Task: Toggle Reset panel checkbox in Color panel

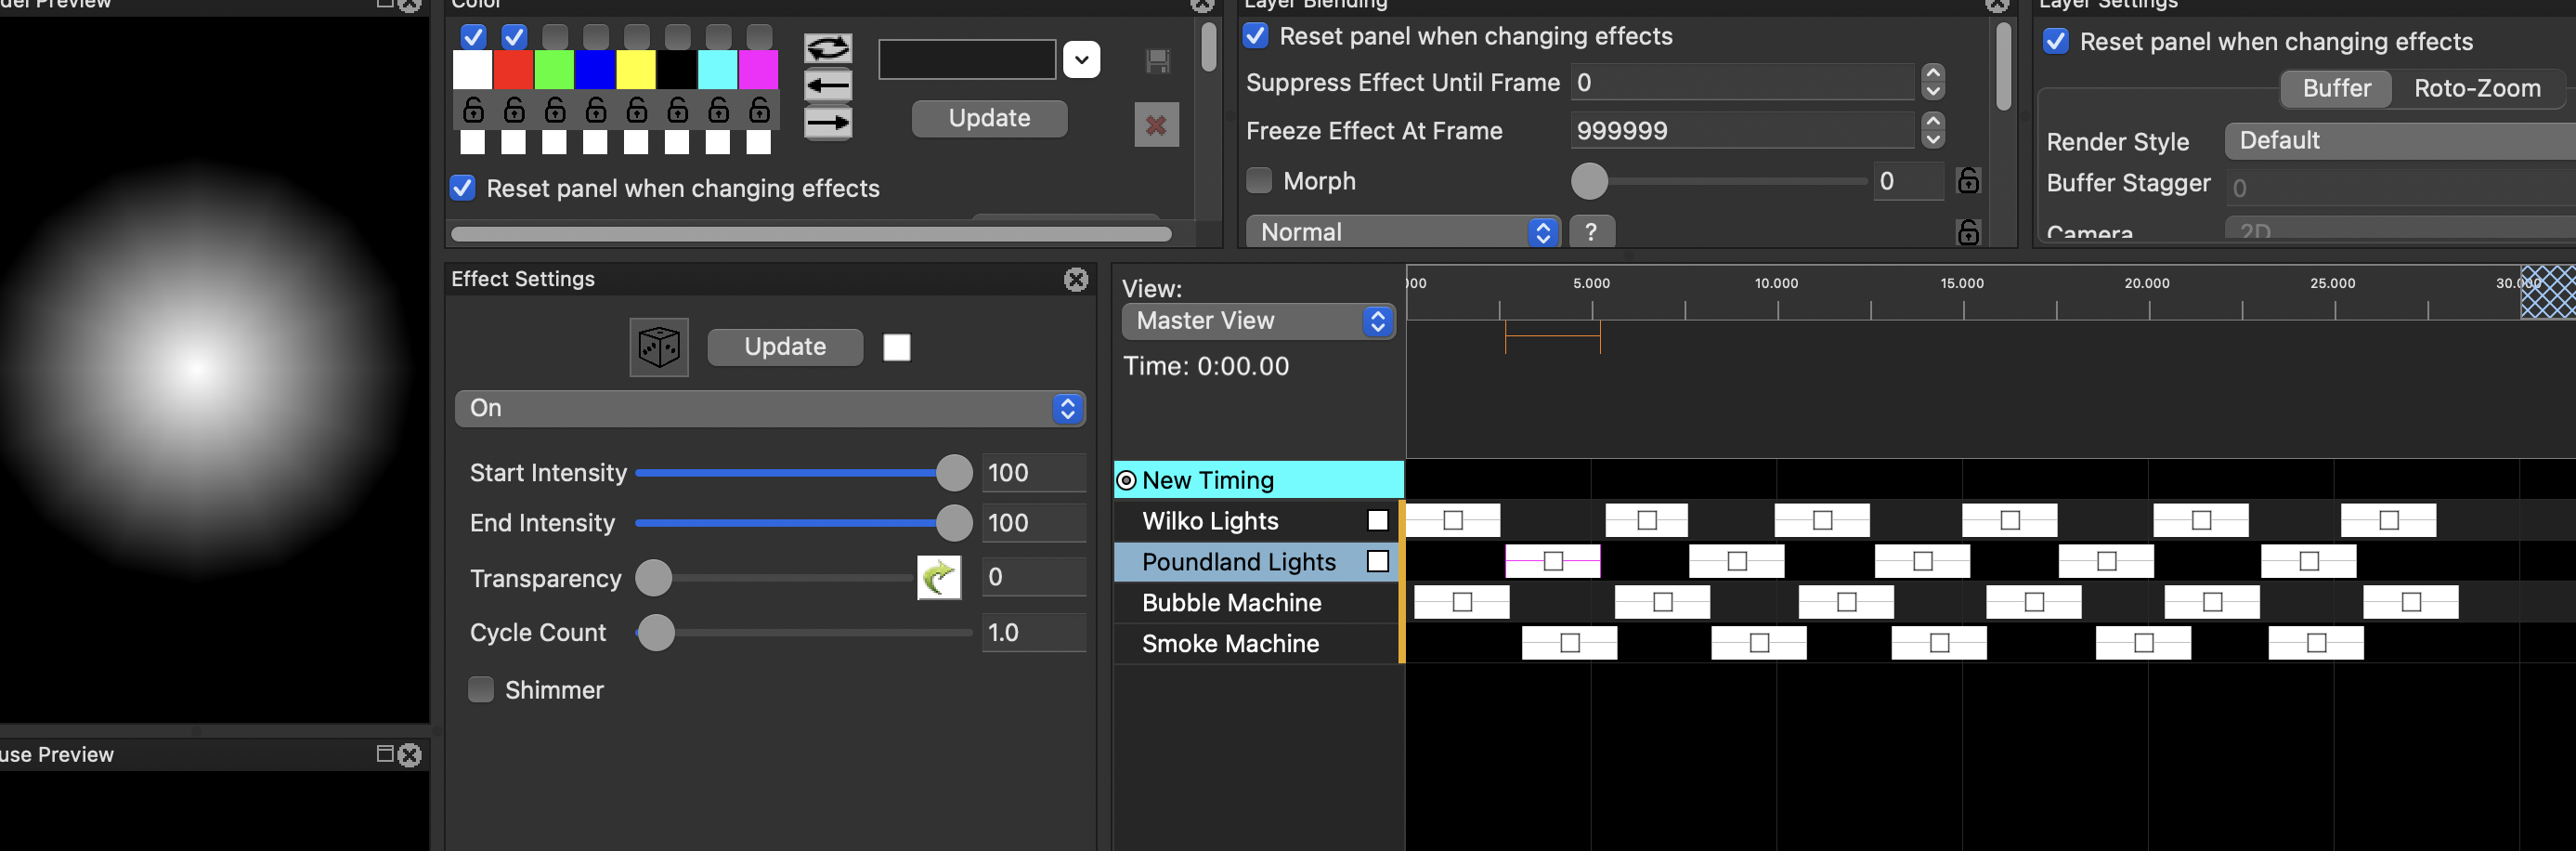Action: point(462,188)
